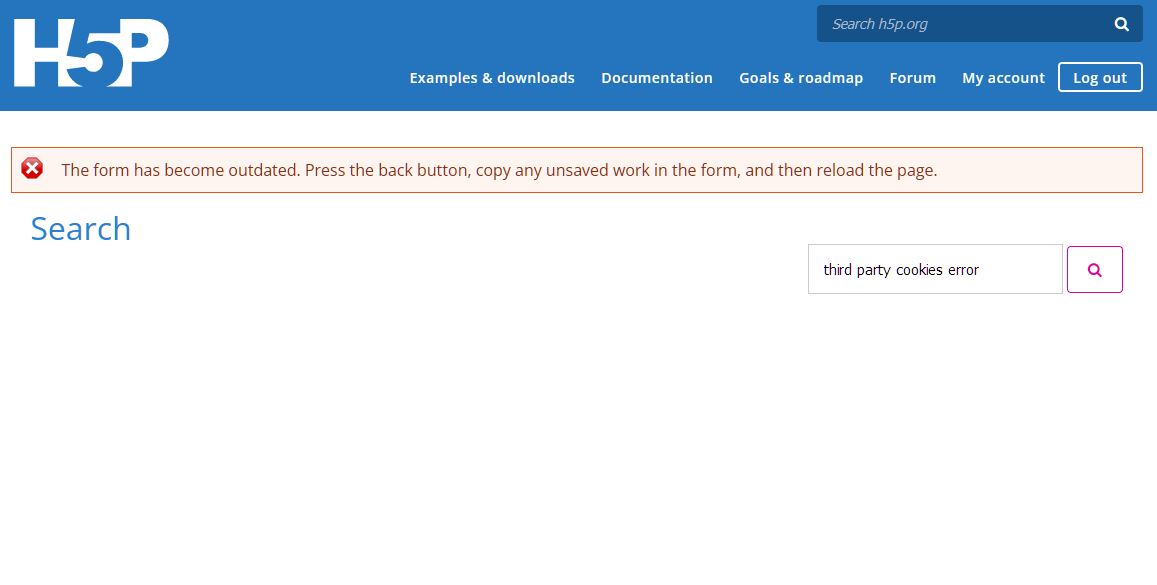Click the header search magnifier icon
The image size is (1157, 585).
pyautogui.click(x=1121, y=24)
